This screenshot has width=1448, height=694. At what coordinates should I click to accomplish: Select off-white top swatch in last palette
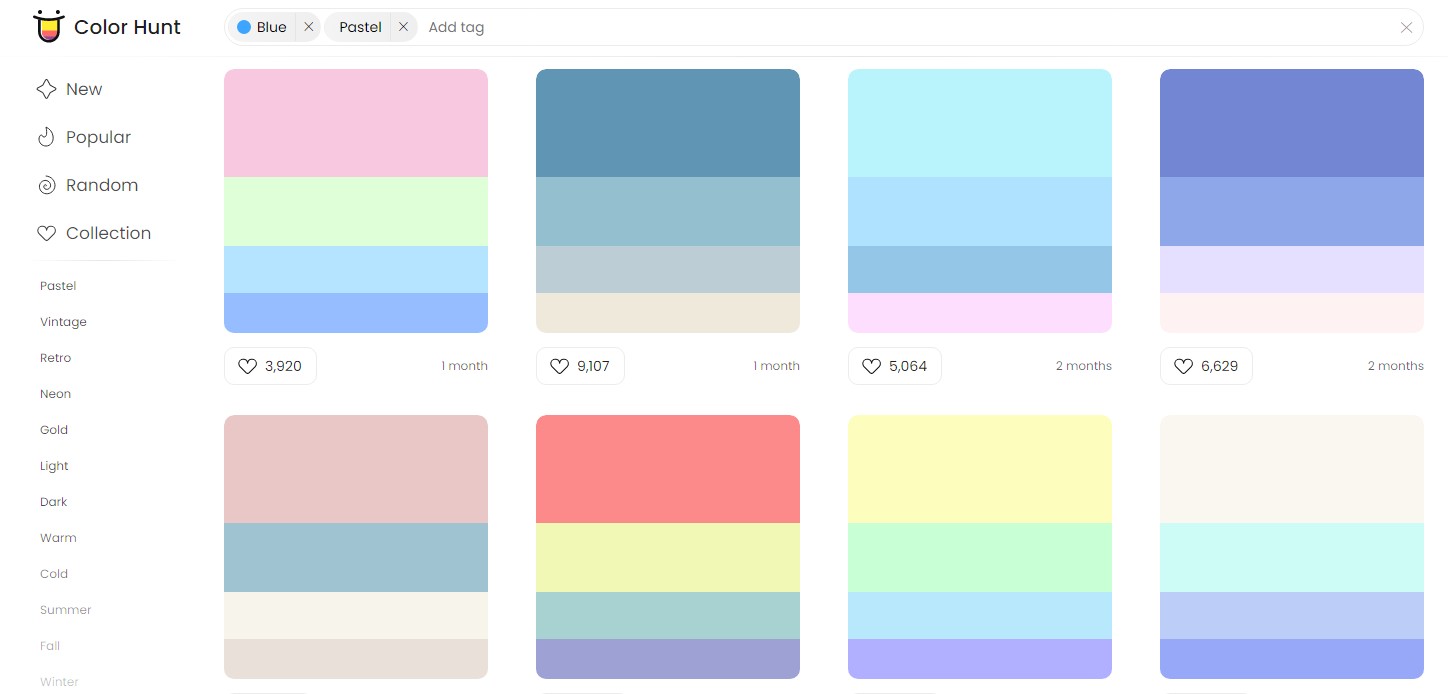coord(1292,469)
